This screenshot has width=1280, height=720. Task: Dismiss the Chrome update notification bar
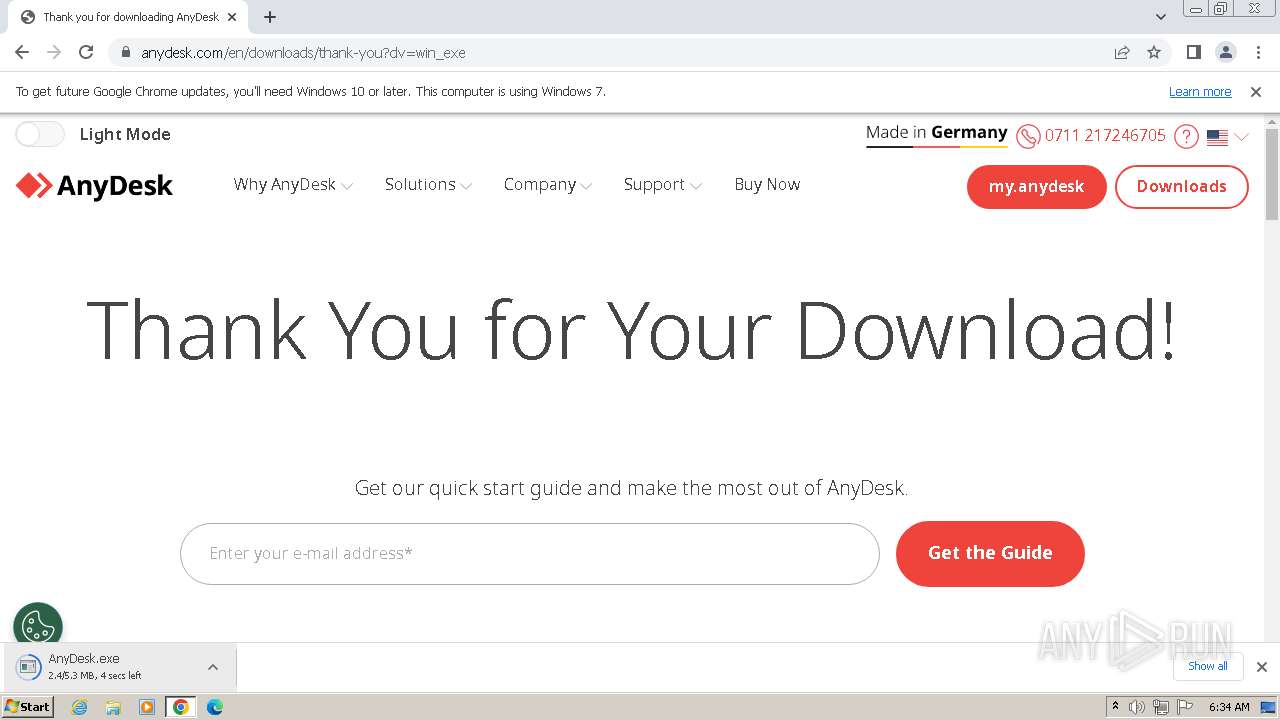[x=1256, y=91]
